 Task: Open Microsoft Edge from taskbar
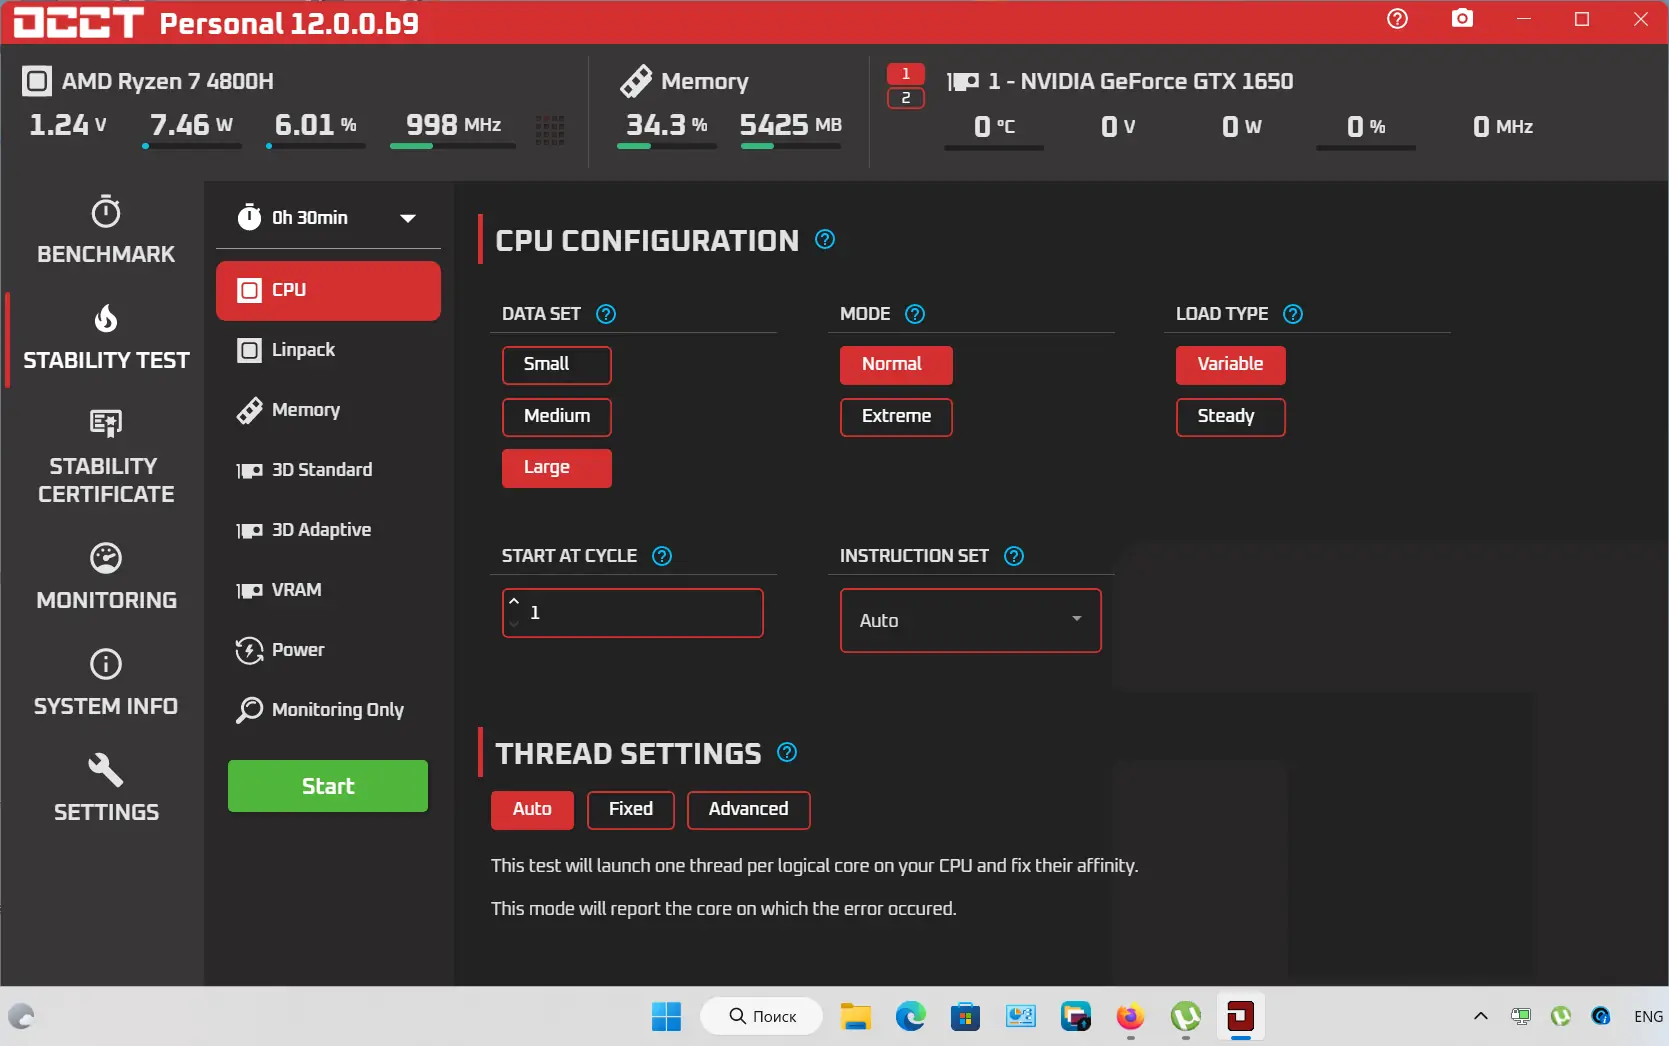910,1017
